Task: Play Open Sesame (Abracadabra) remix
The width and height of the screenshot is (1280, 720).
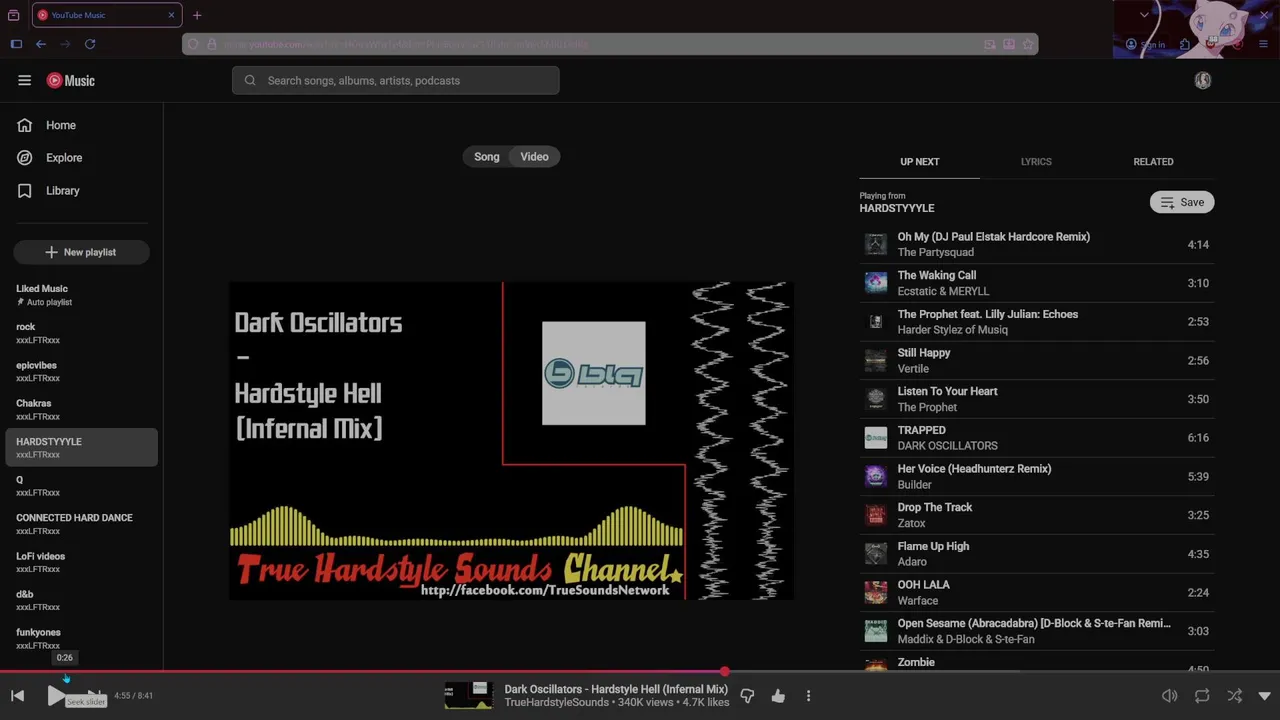Action: pos(1037,631)
